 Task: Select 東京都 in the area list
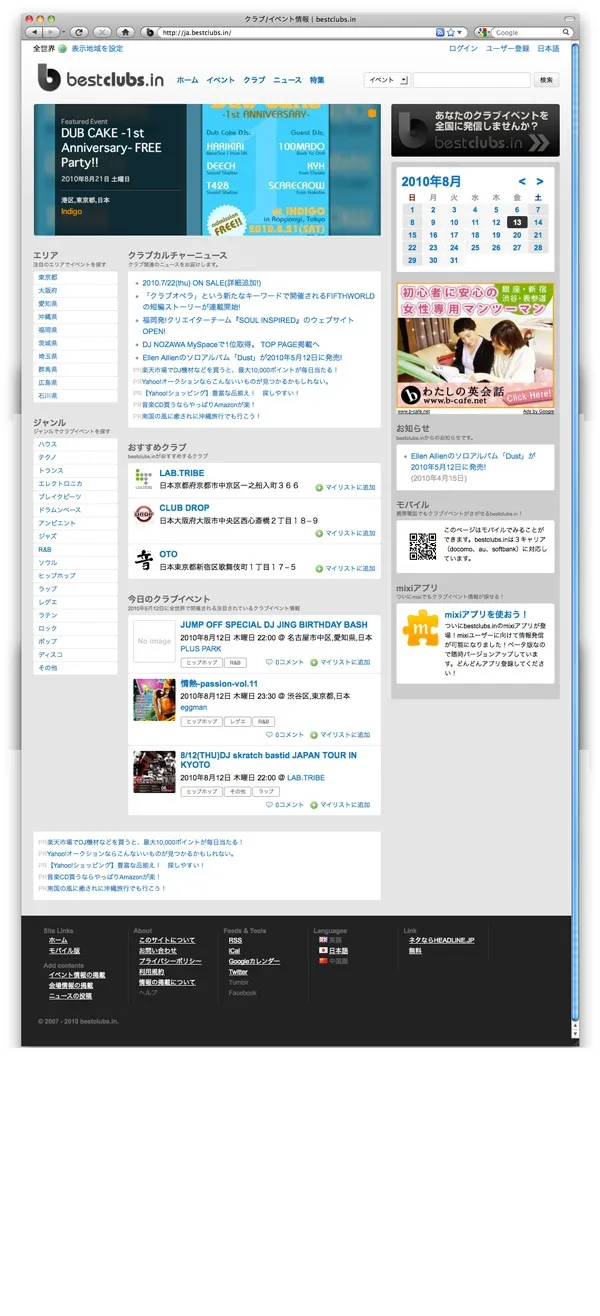(x=47, y=277)
